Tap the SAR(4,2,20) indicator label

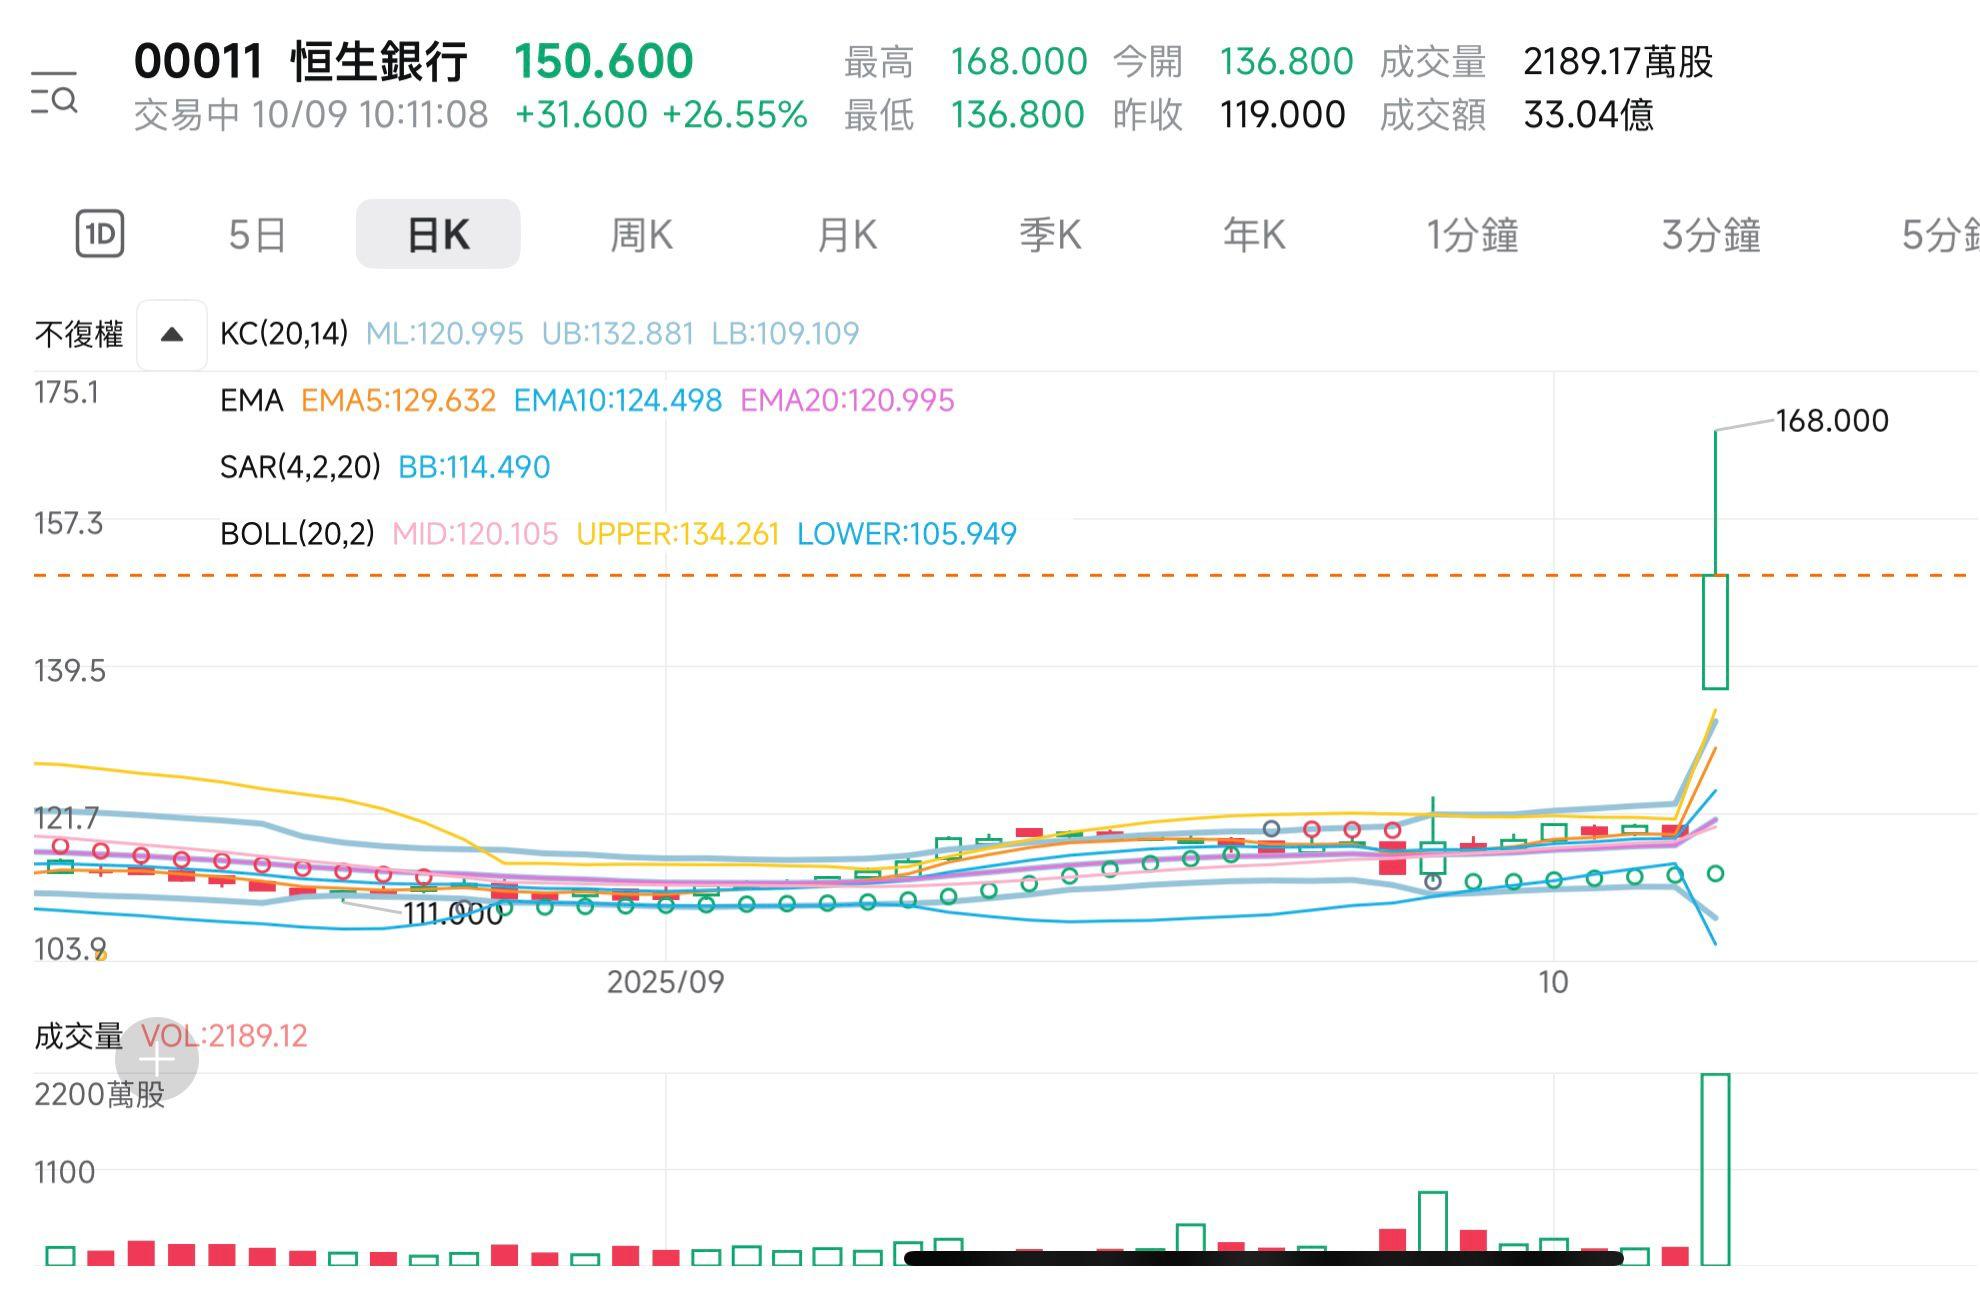tap(299, 466)
